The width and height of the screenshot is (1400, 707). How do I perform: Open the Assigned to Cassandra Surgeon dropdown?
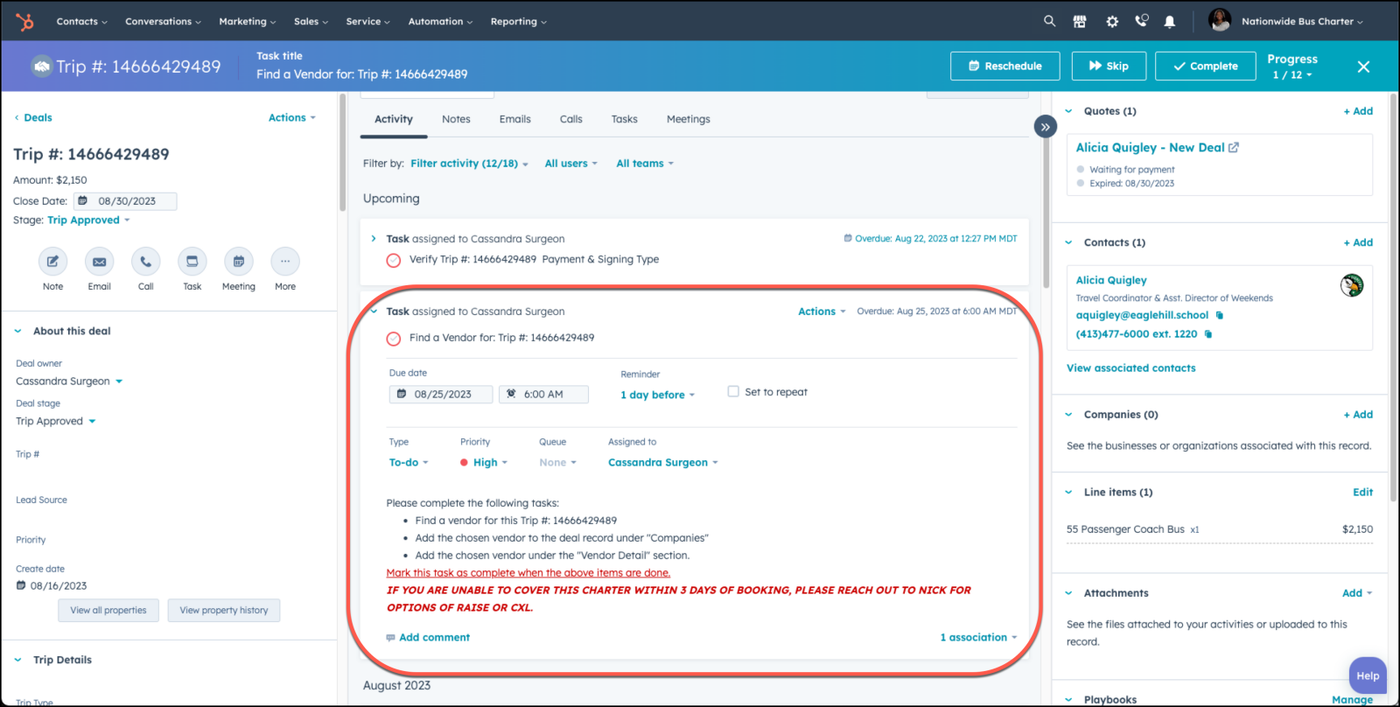coord(663,463)
